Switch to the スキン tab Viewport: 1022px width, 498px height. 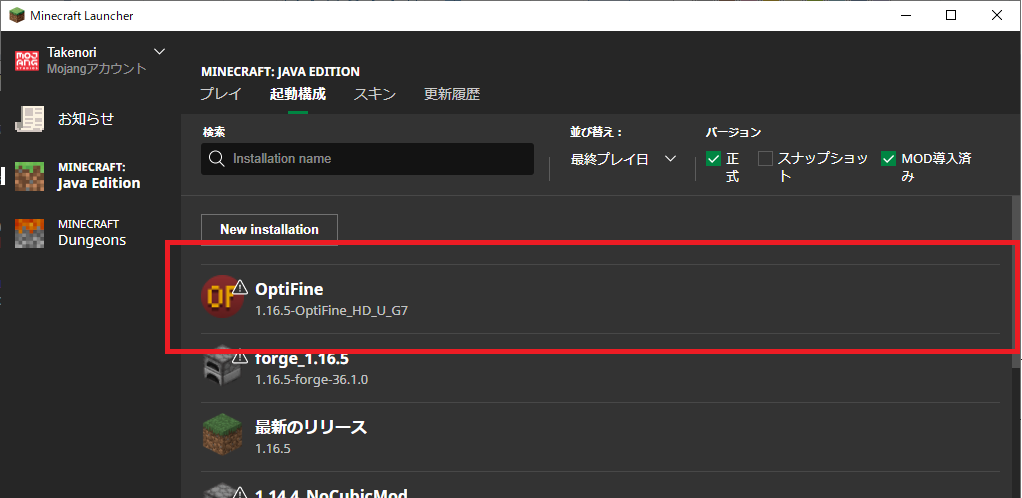click(375, 94)
